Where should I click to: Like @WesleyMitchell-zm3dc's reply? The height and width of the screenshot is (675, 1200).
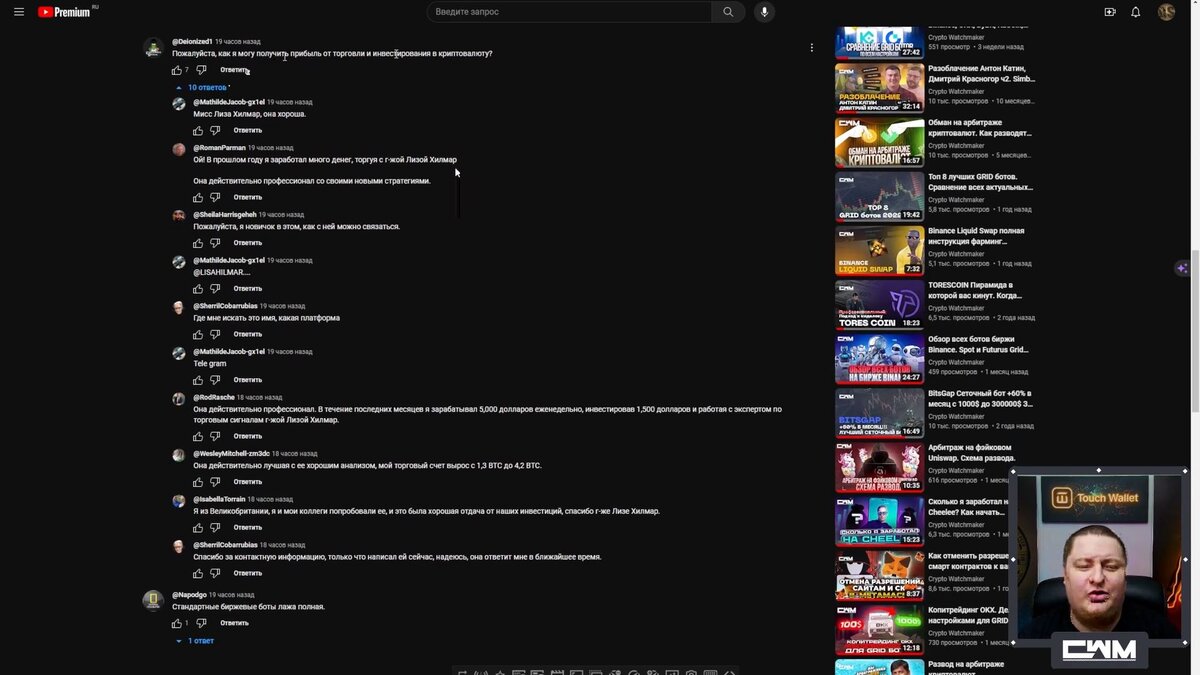(x=198, y=482)
